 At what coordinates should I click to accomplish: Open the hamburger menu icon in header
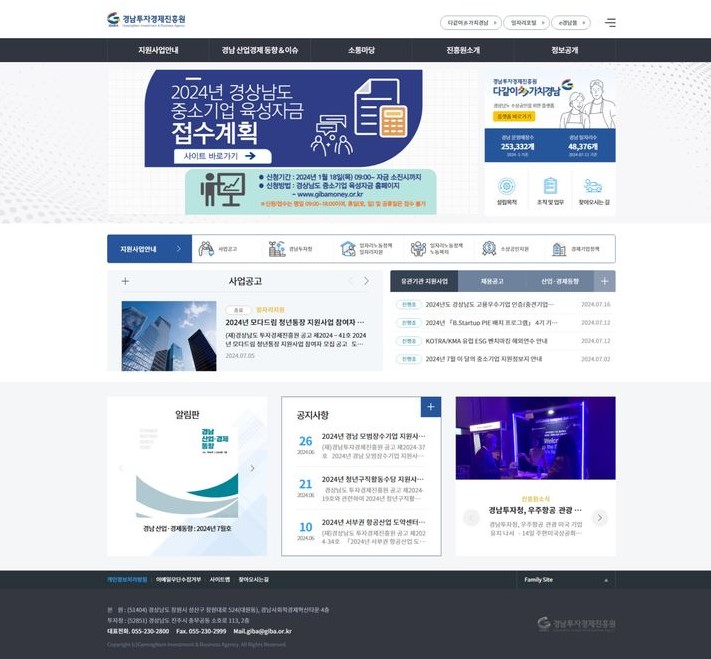[x=610, y=22]
